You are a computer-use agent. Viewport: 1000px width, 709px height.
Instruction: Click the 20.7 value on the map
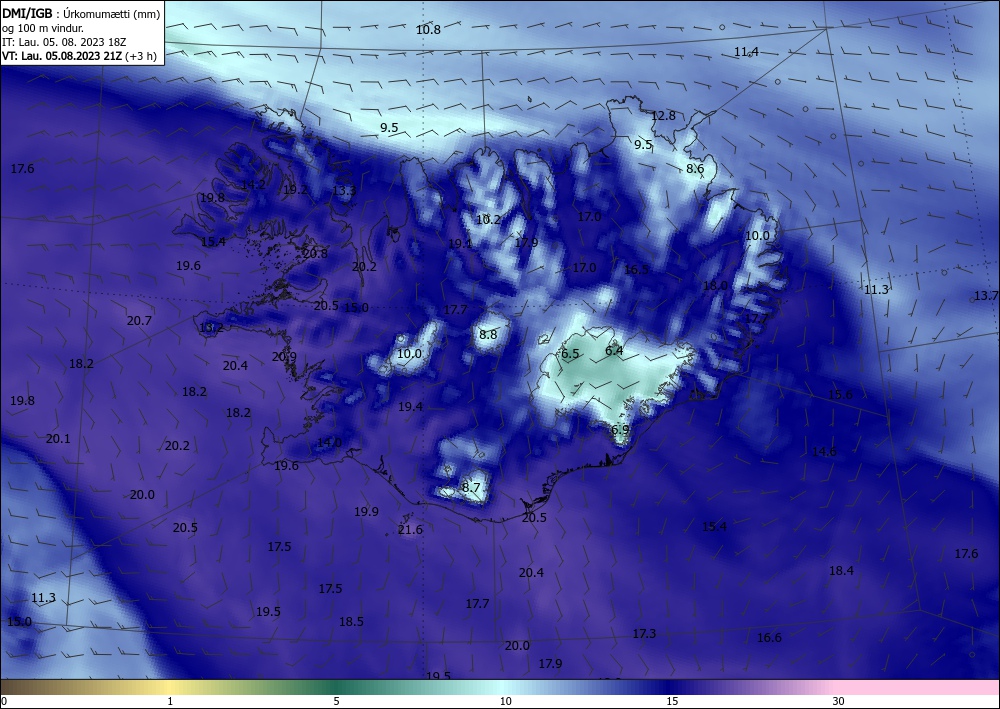pos(139,320)
